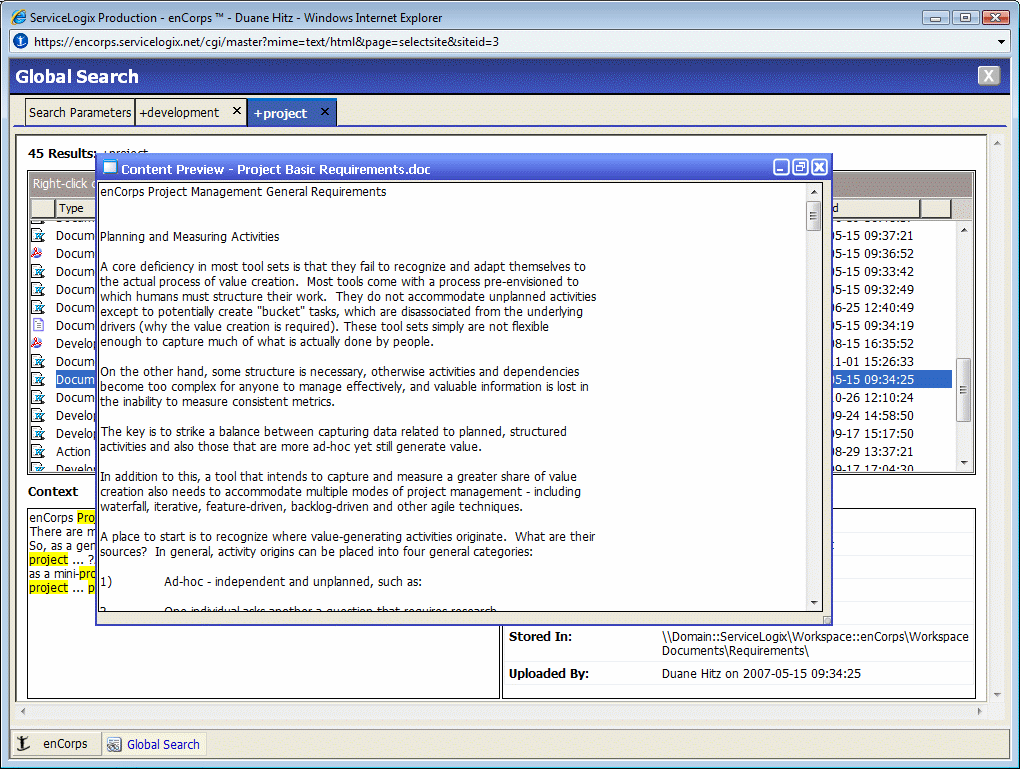Screen dimensions: 1020x769
Task: Click the Content Preview scrollbar down arrow
Action: click(x=814, y=603)
